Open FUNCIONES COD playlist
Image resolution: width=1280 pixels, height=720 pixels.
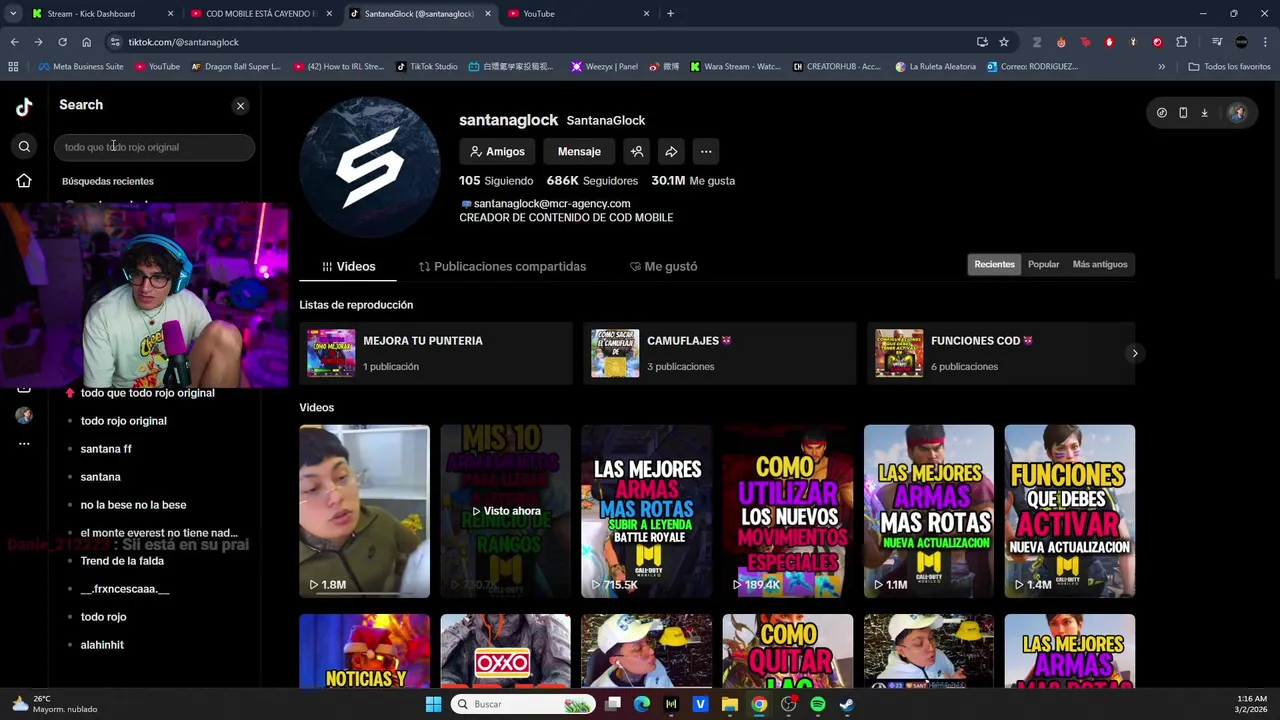click(x=1001, y=353)
